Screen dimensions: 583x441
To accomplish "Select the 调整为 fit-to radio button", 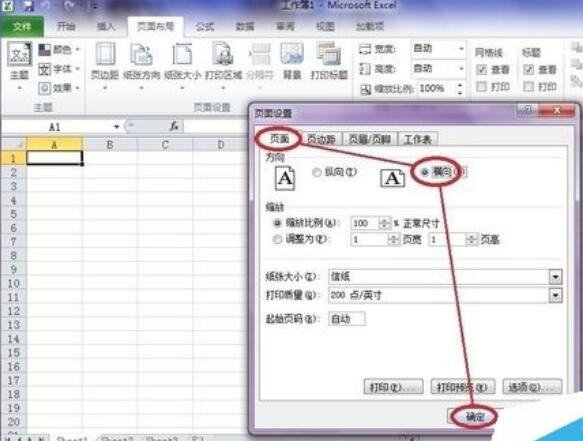I will pyautogui.click(x=277, y=239).
